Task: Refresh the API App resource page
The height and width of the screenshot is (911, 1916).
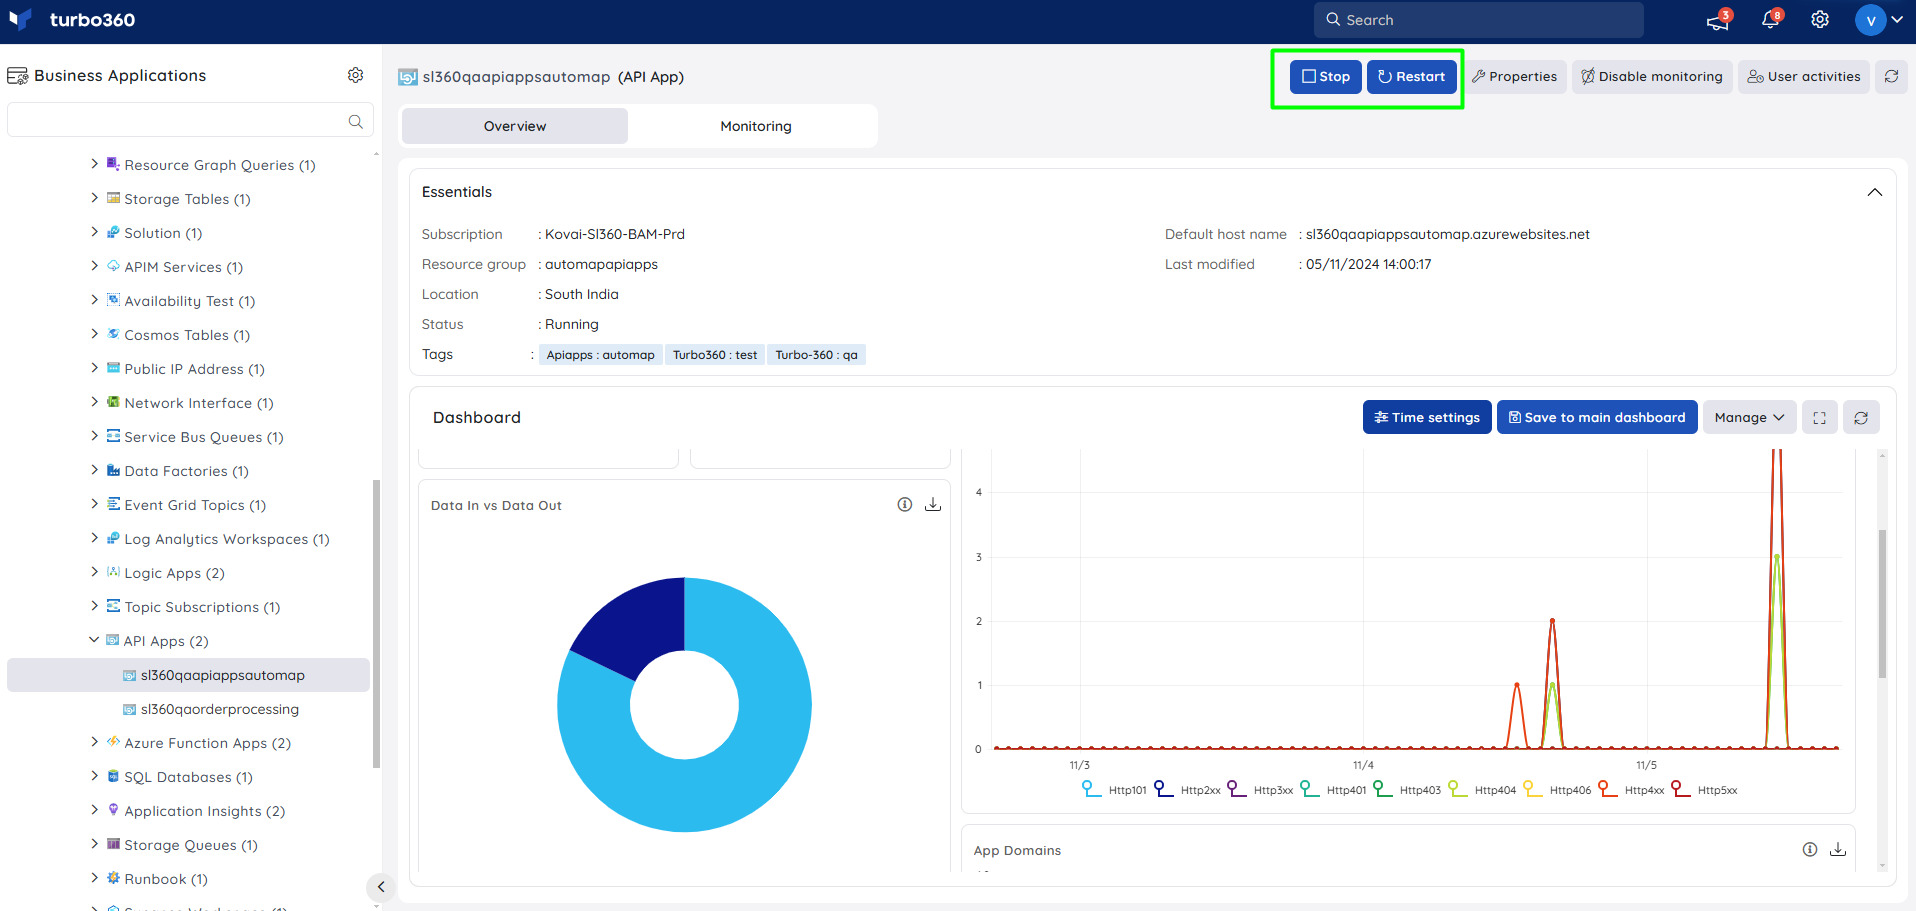Action: tap(1891, 76)
